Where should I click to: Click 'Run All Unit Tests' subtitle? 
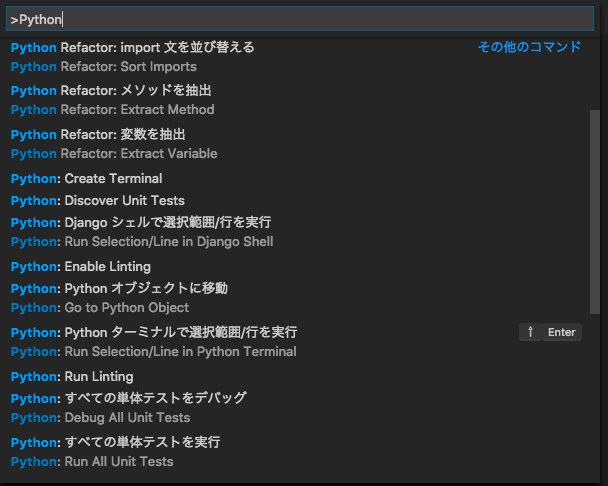(x=119, y=462)
